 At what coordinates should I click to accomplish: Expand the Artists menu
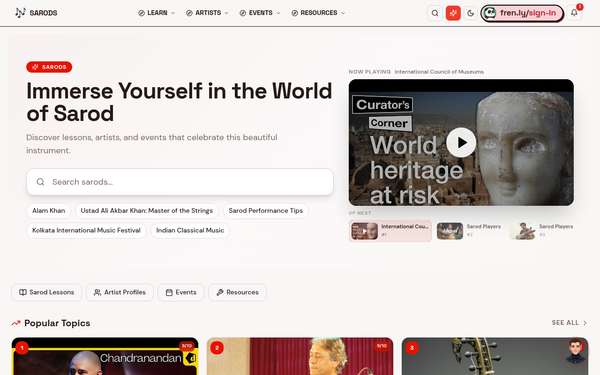click(x=207, y=13)
